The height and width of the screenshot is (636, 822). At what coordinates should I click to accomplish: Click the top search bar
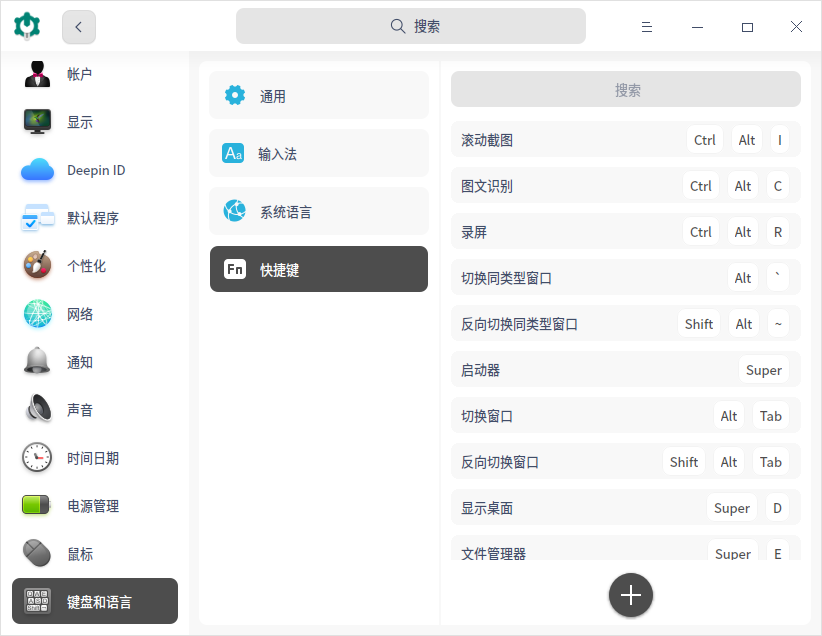(x=410, y=25)
